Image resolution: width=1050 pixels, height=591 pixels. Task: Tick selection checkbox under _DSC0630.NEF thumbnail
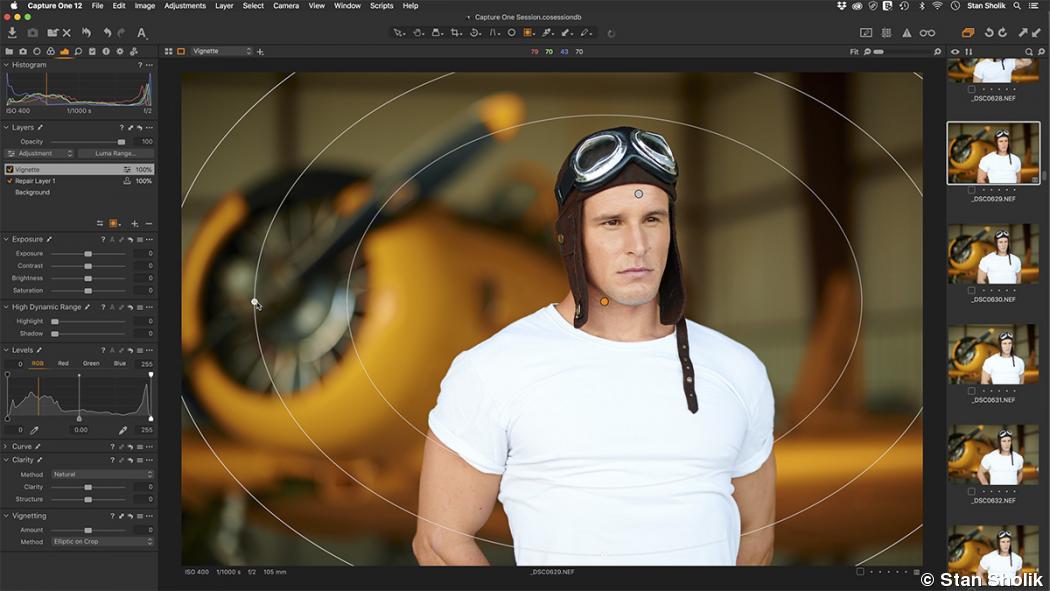[x=971, y=290]
